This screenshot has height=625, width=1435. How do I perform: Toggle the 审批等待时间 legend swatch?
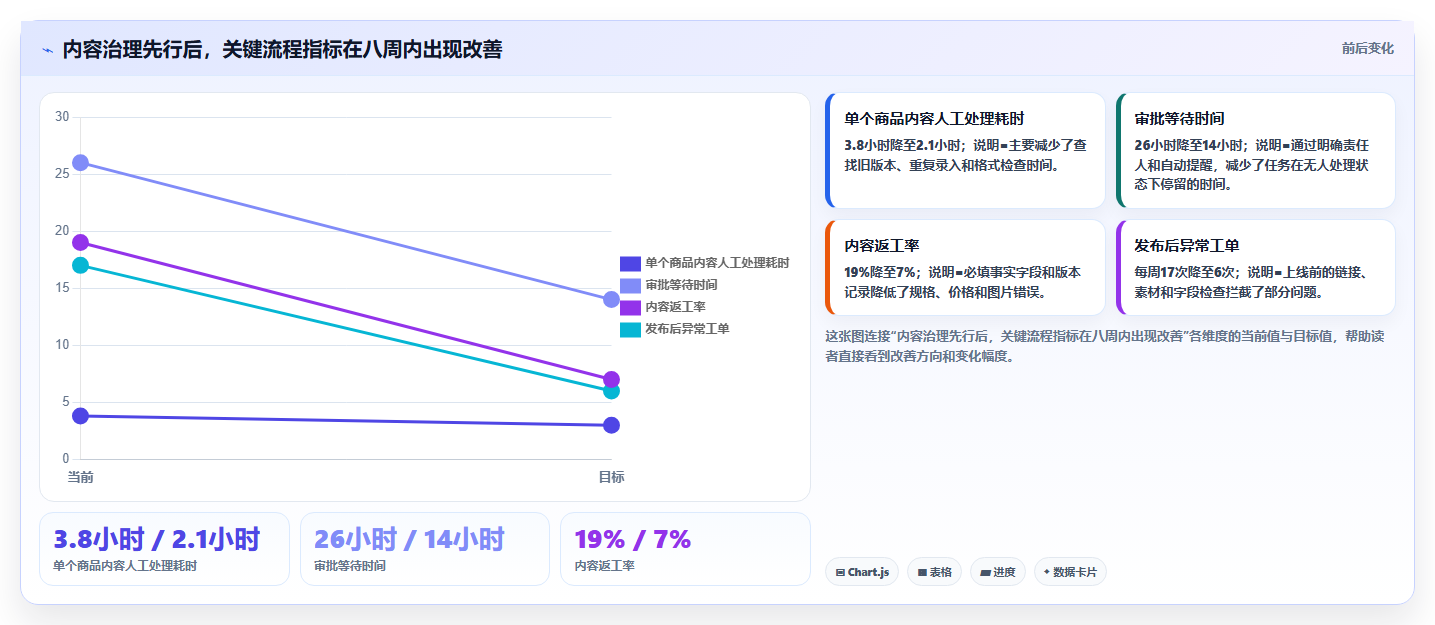pos(630,285)
